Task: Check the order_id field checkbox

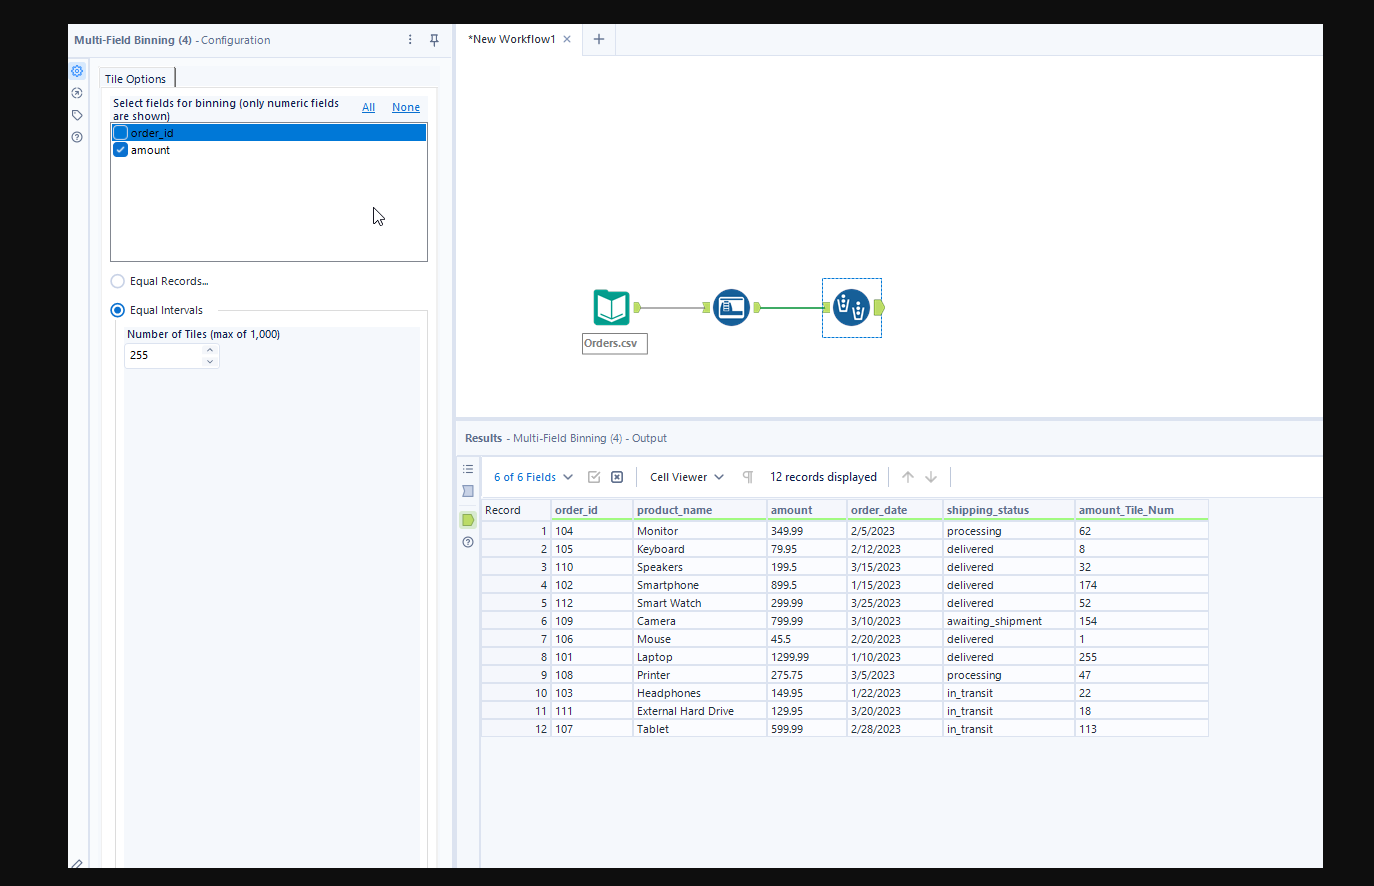Action: coord(121,133)
